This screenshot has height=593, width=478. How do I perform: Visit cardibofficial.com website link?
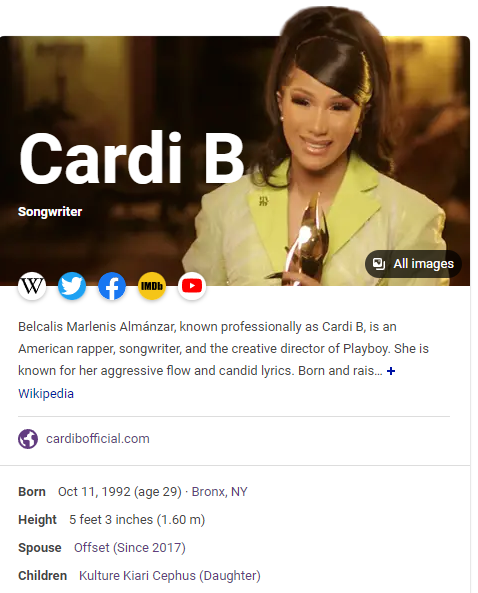tap(98, 439)
